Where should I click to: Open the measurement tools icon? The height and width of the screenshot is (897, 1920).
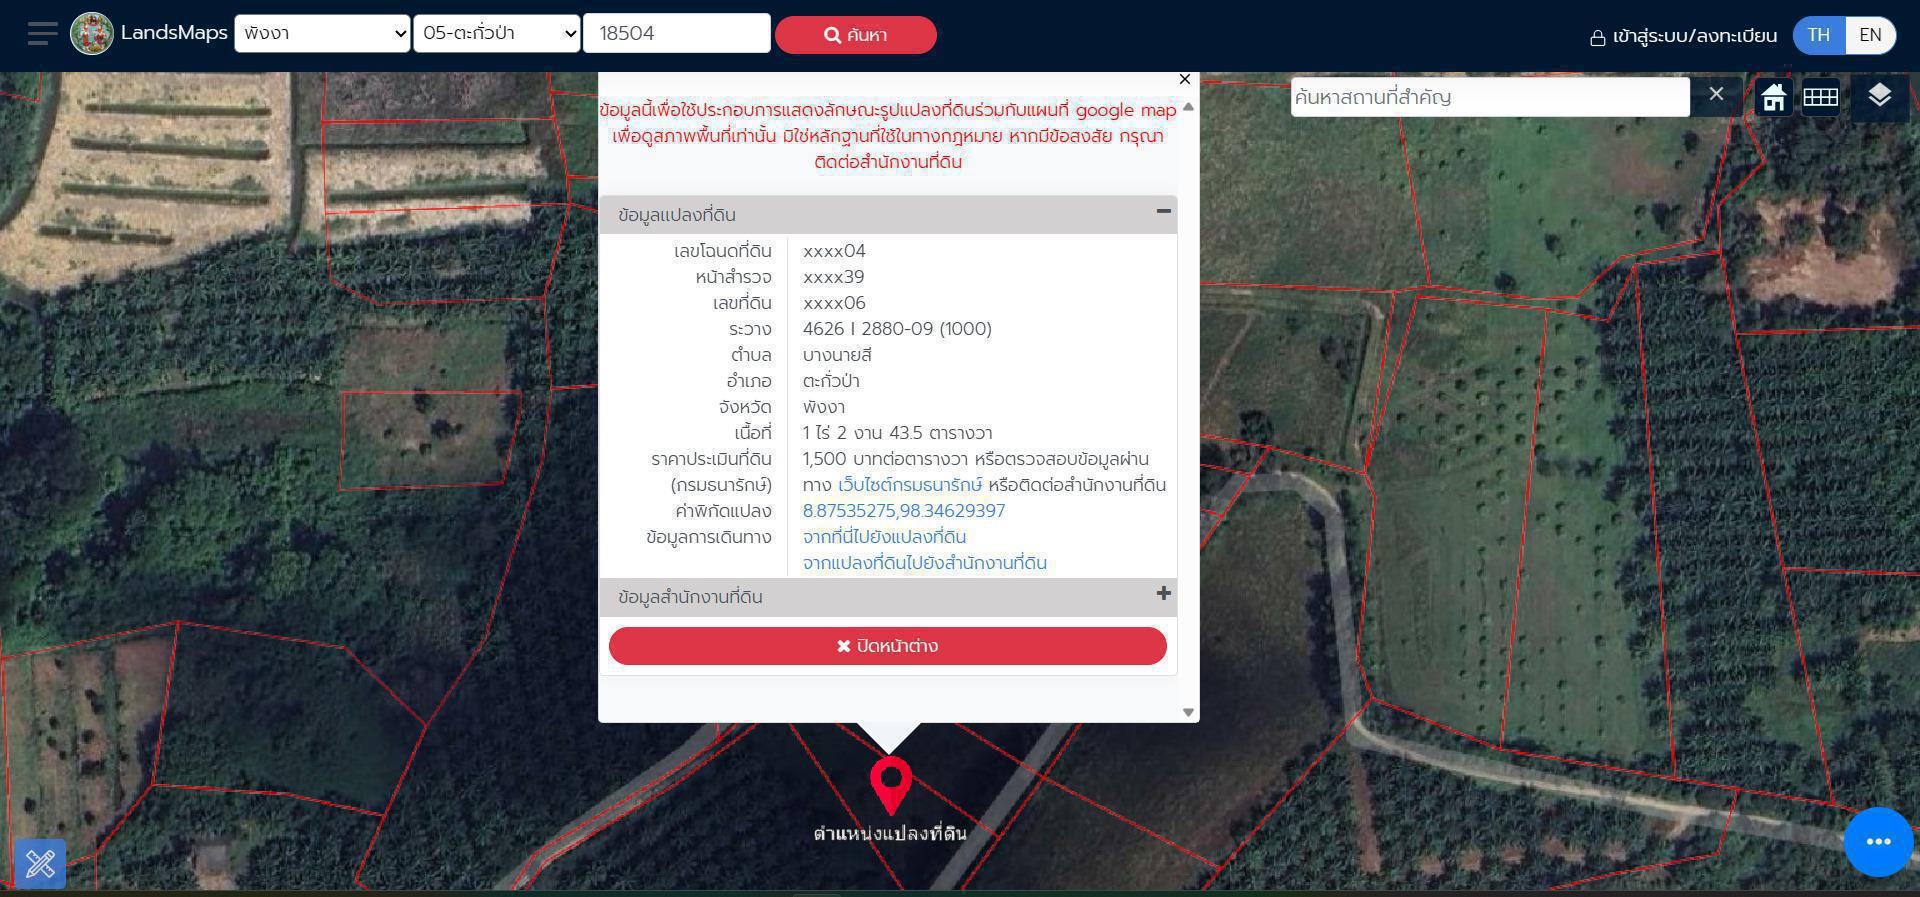(x=40, y=863)
